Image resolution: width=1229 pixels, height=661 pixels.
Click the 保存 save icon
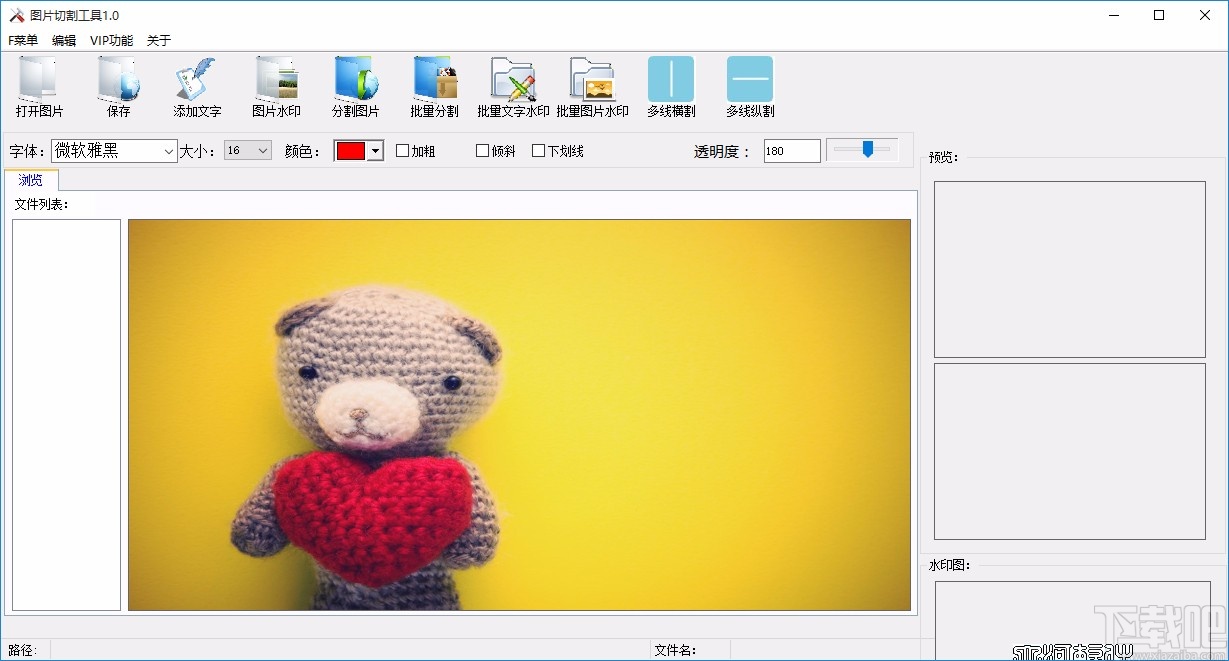[x=119, y=88]
